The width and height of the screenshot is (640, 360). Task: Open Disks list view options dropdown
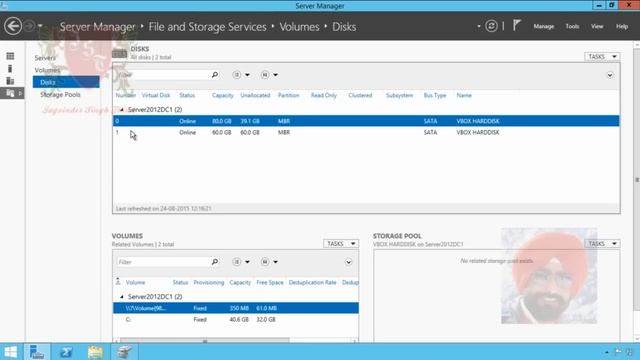(241, 75)
